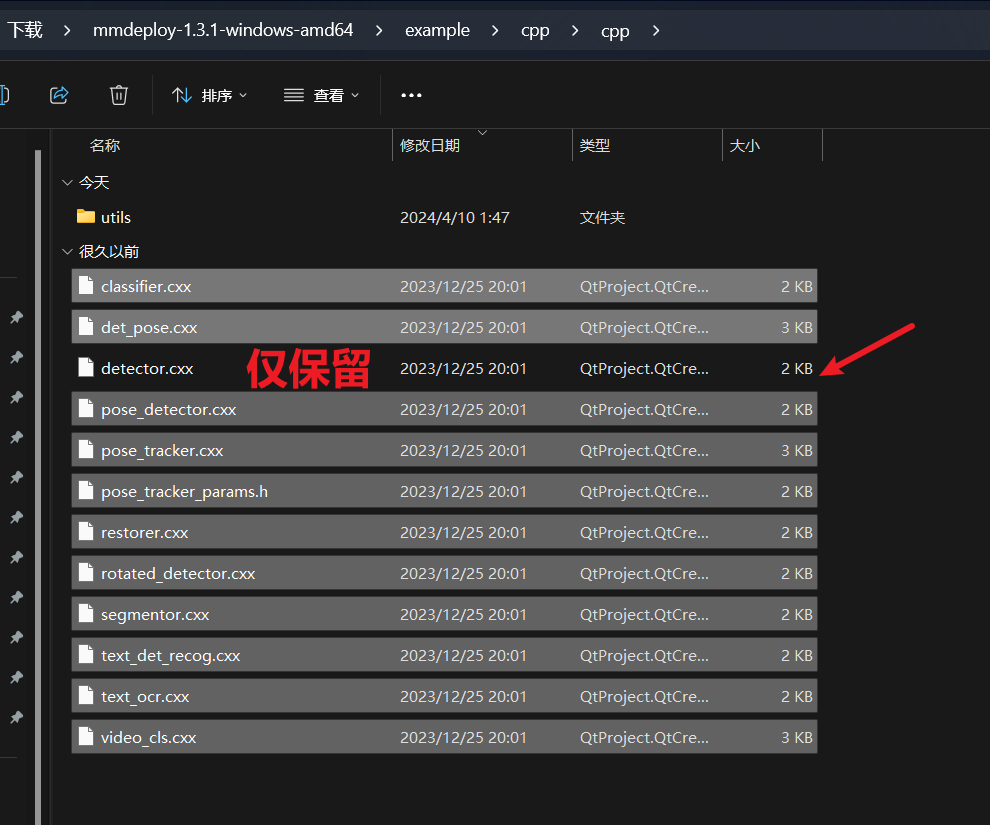Click the Delete trash icon
Screen dimensions: 990x825
coord(119,95)
